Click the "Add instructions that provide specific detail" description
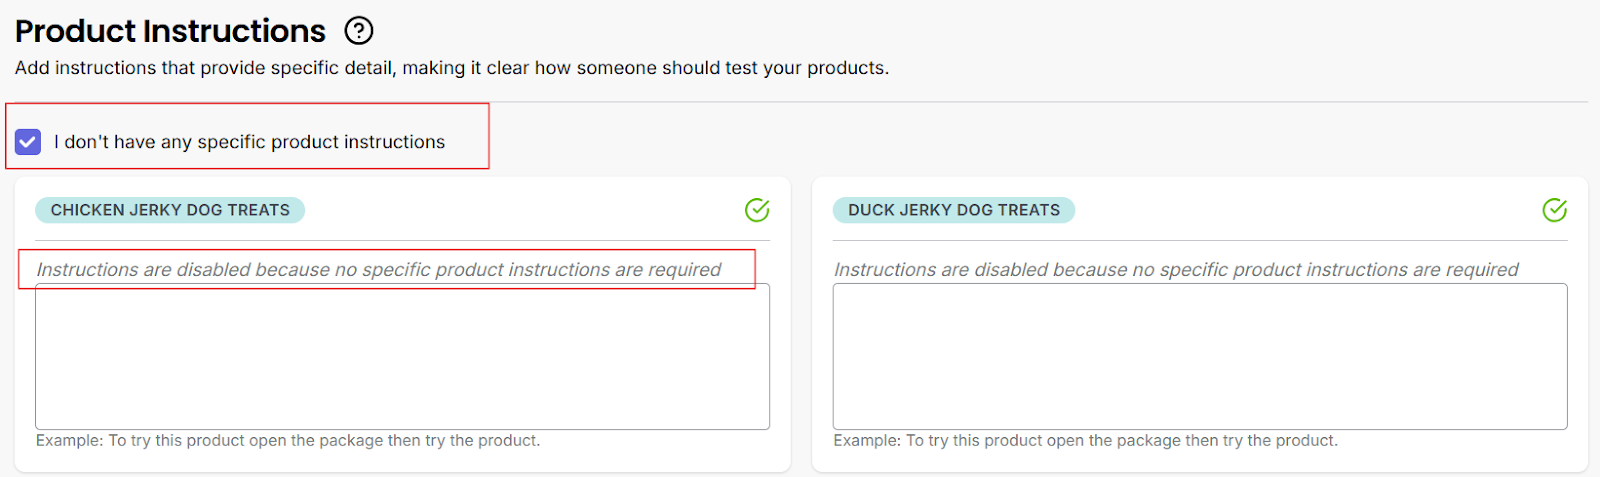The image size is (1600, 477). click(451, 68)
